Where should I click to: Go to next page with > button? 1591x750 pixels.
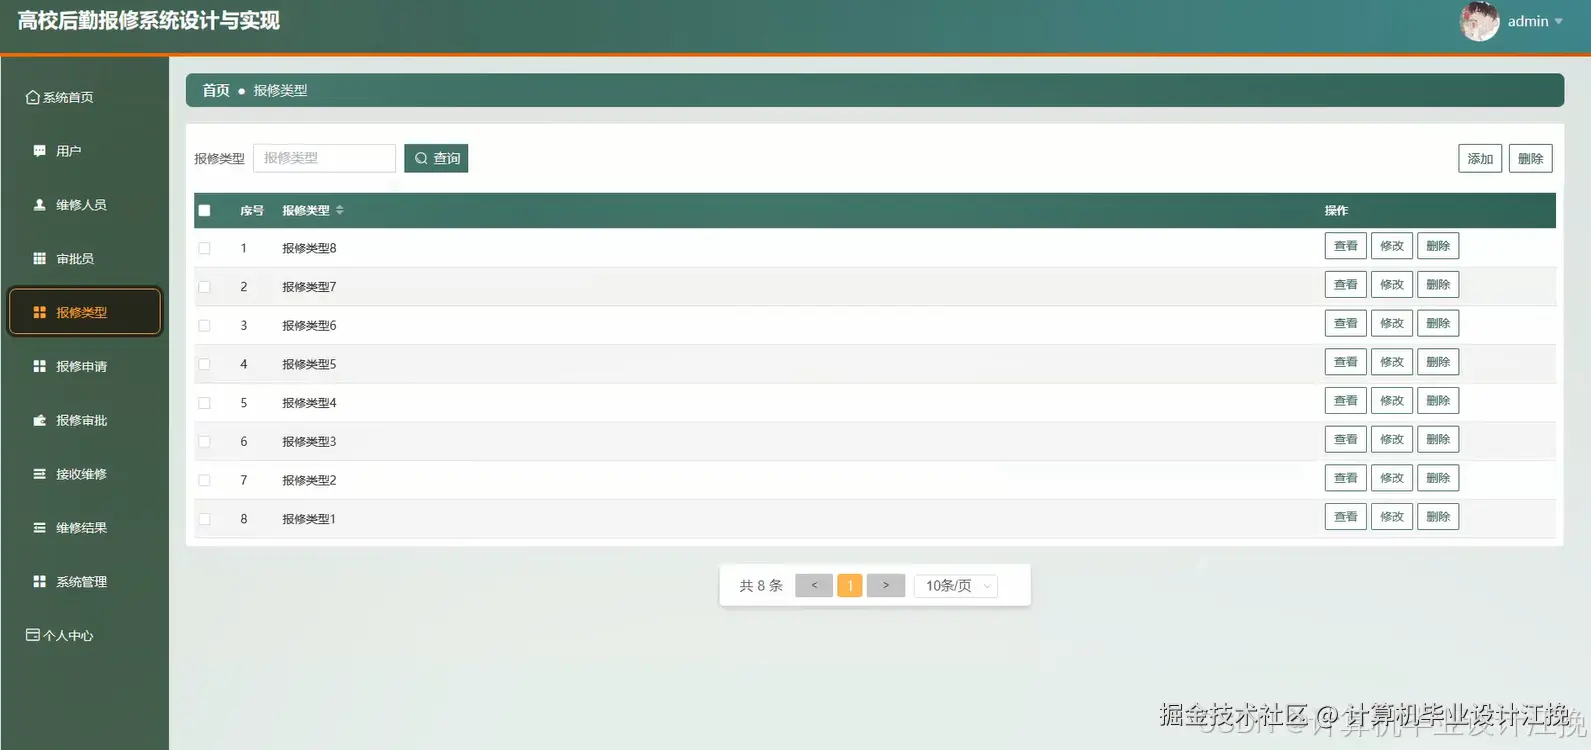(886, 586)
